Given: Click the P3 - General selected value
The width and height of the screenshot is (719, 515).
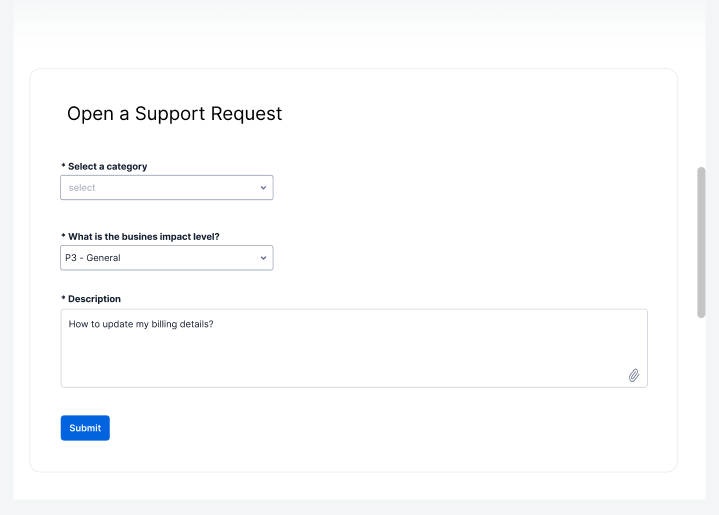Looking at the screenshot, I should 93,258.
